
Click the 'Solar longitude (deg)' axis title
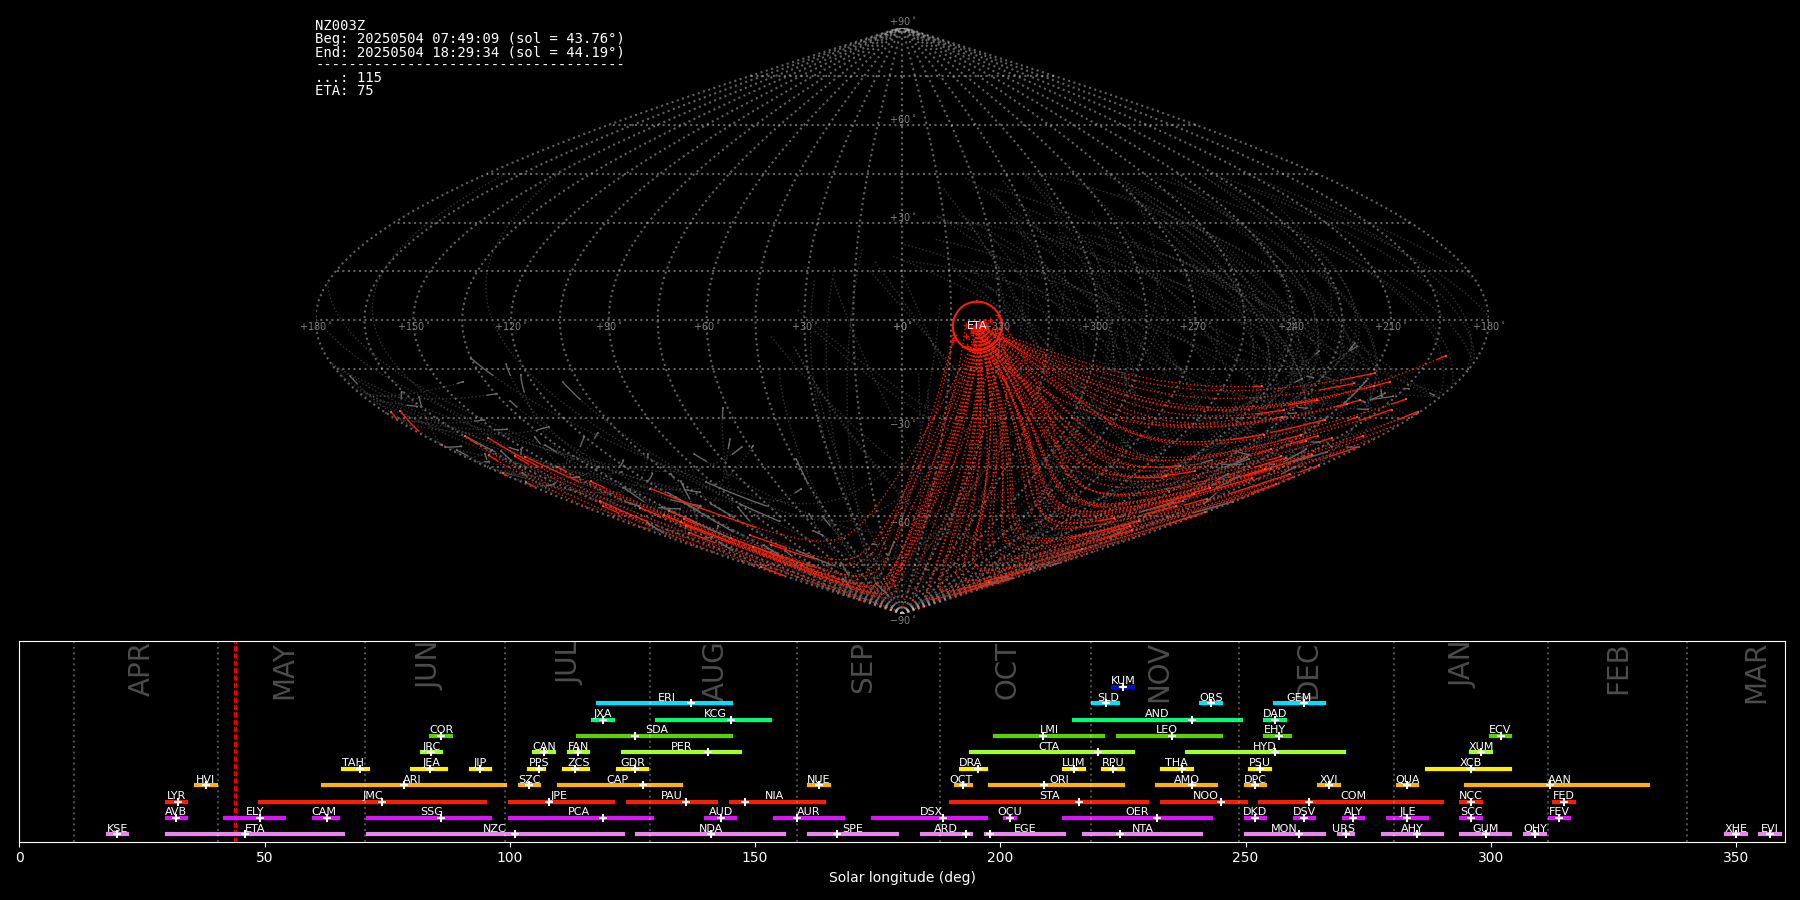tap(902, 877)
